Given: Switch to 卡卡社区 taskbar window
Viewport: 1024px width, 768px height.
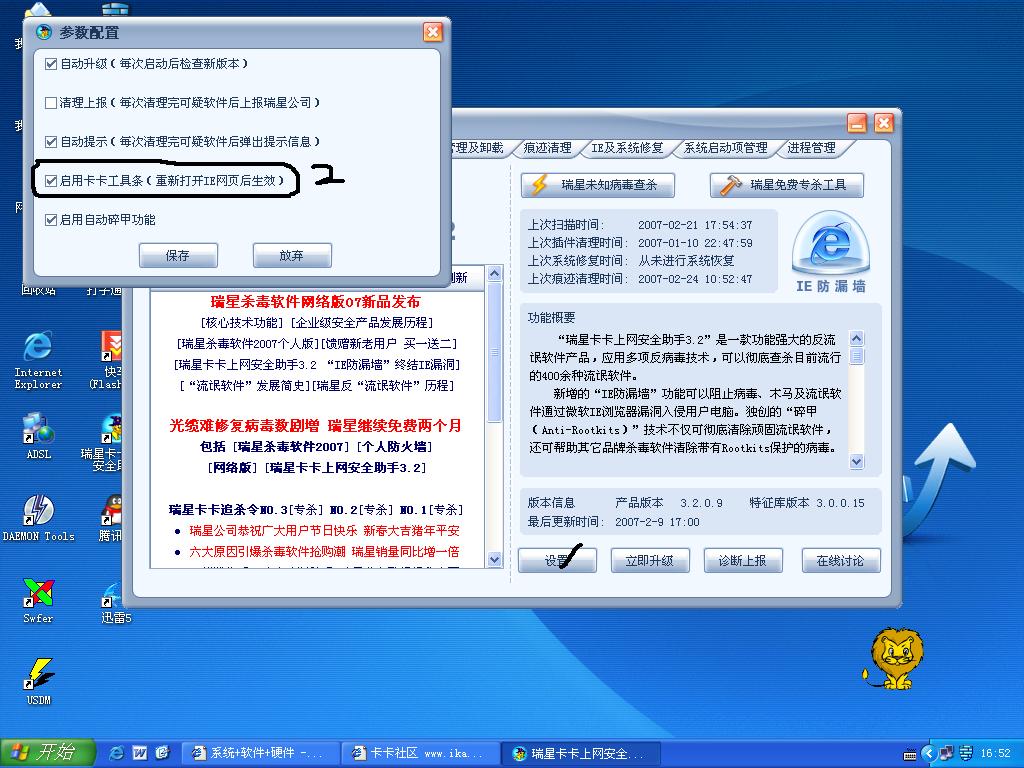Looking at the screenshot, I should click(x=420, y=753).
